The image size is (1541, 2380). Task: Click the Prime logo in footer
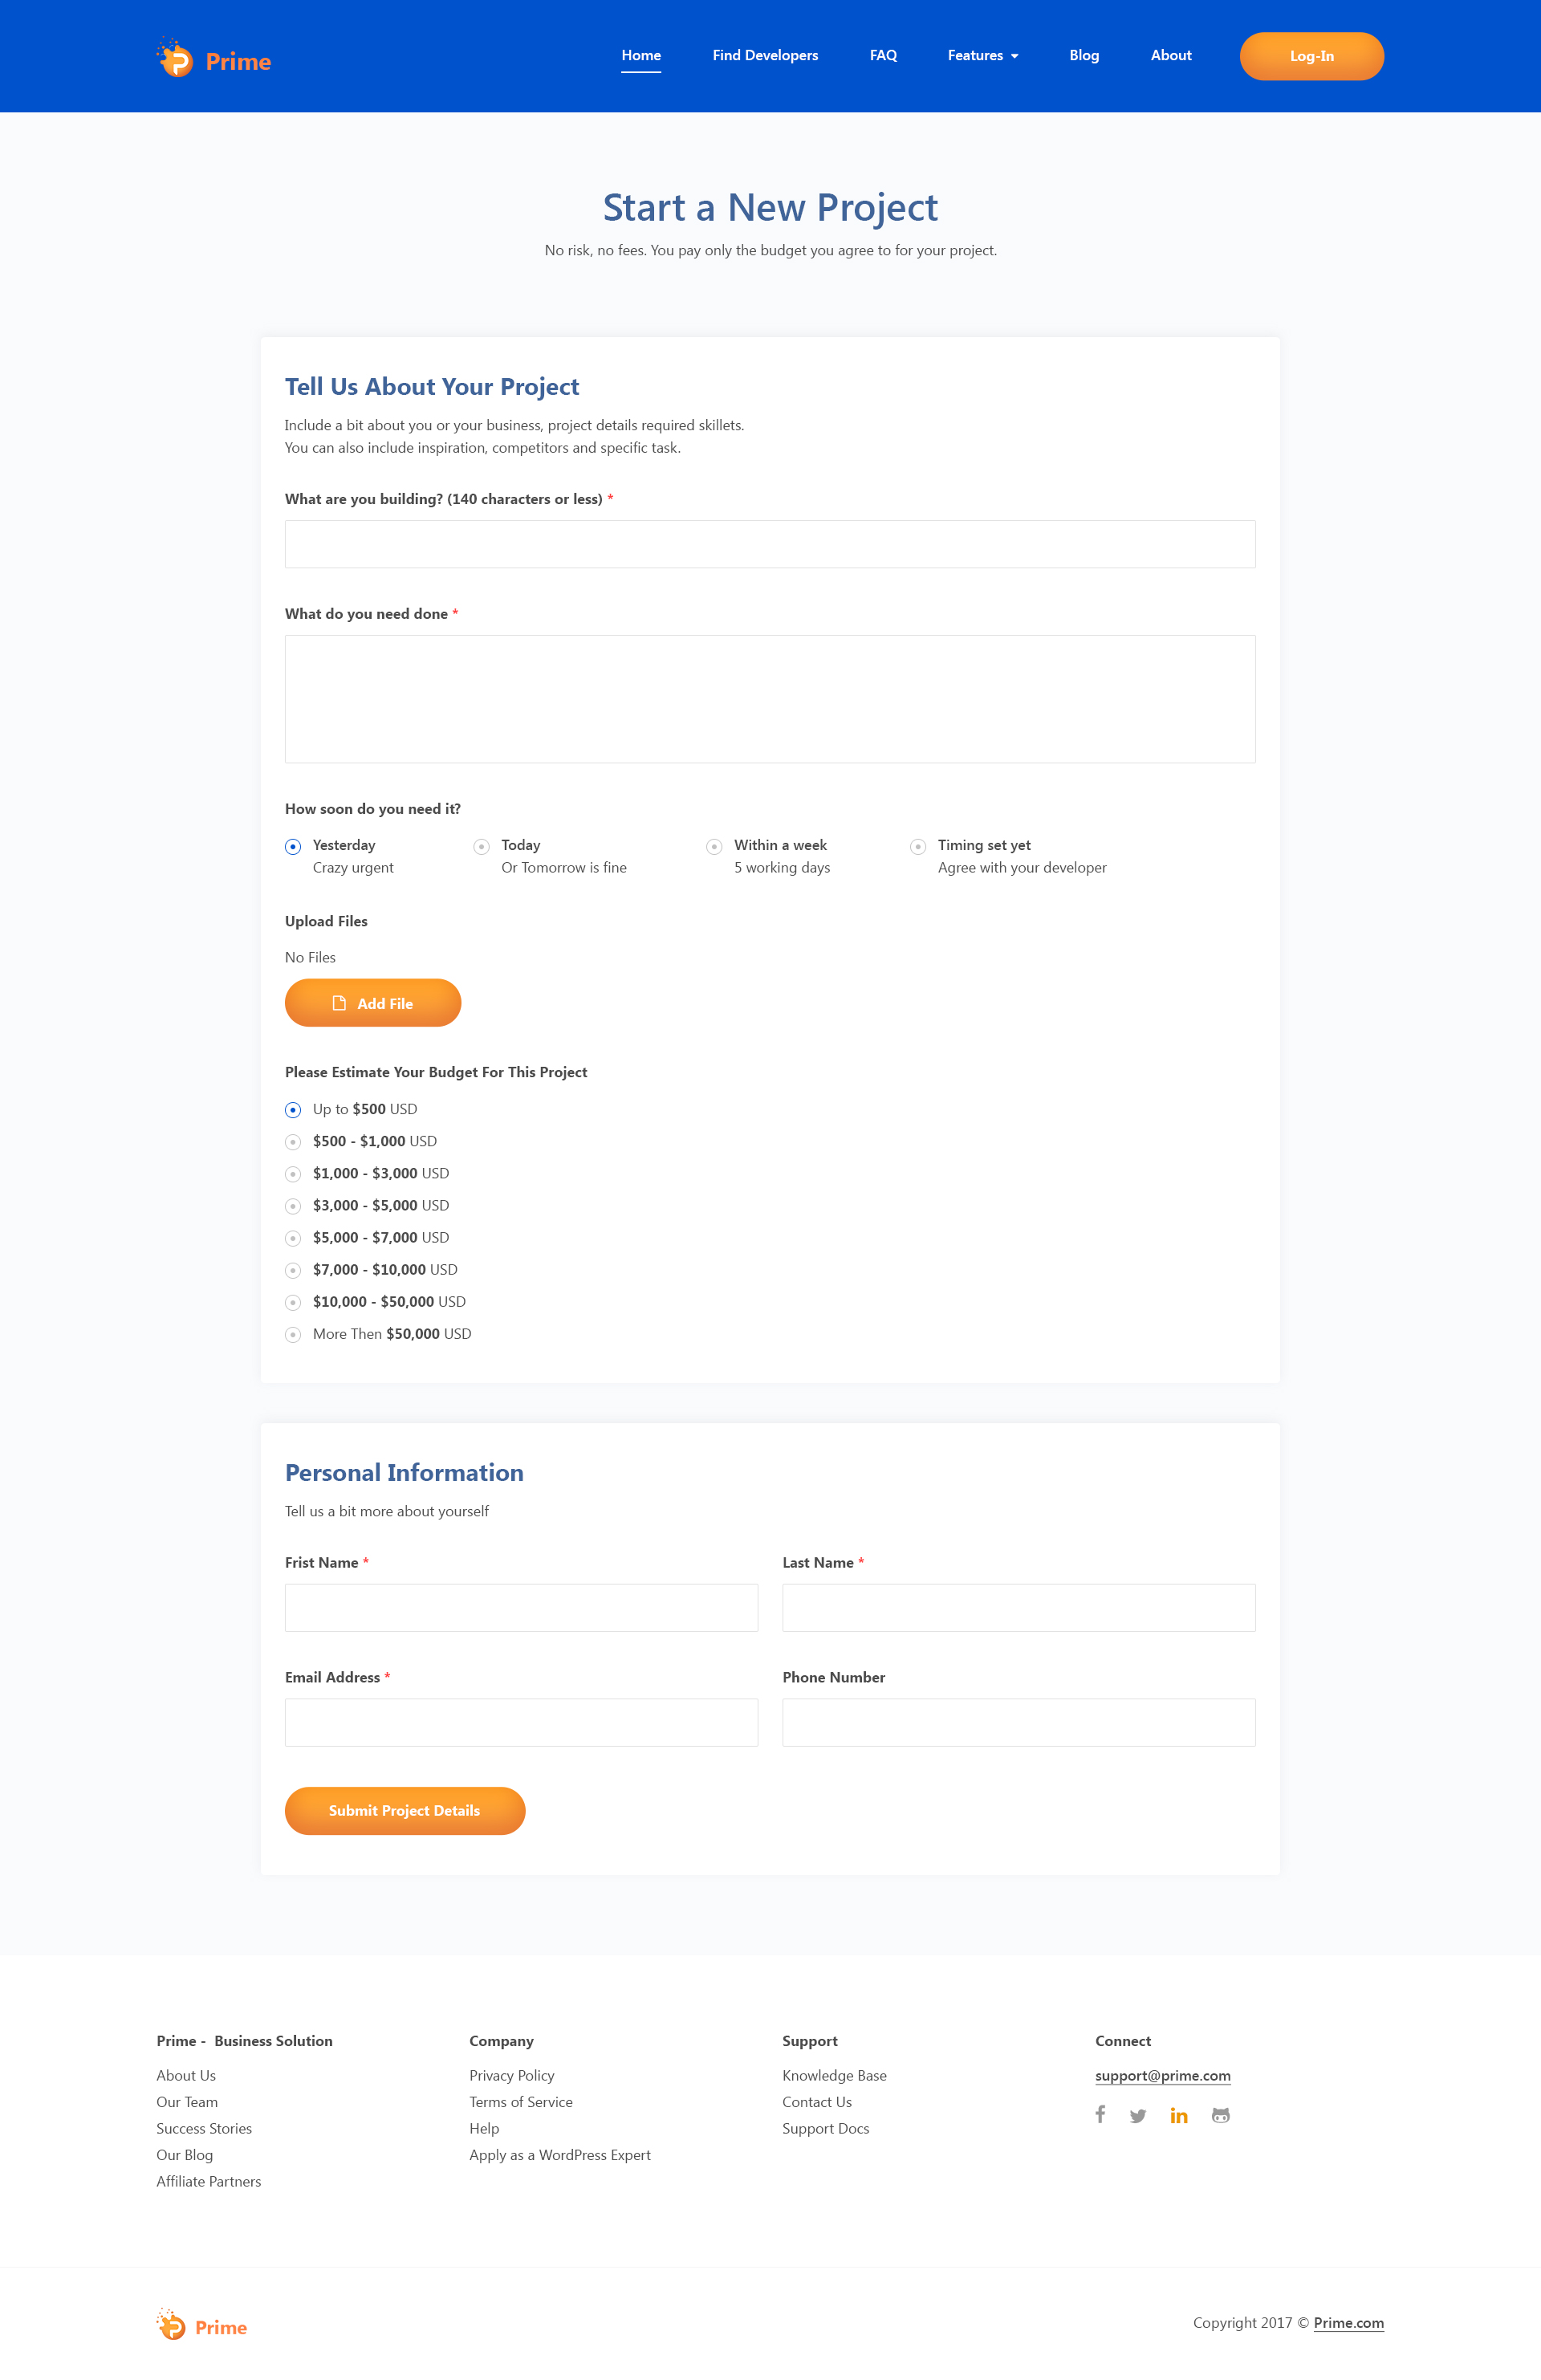tap(202, 2326)
